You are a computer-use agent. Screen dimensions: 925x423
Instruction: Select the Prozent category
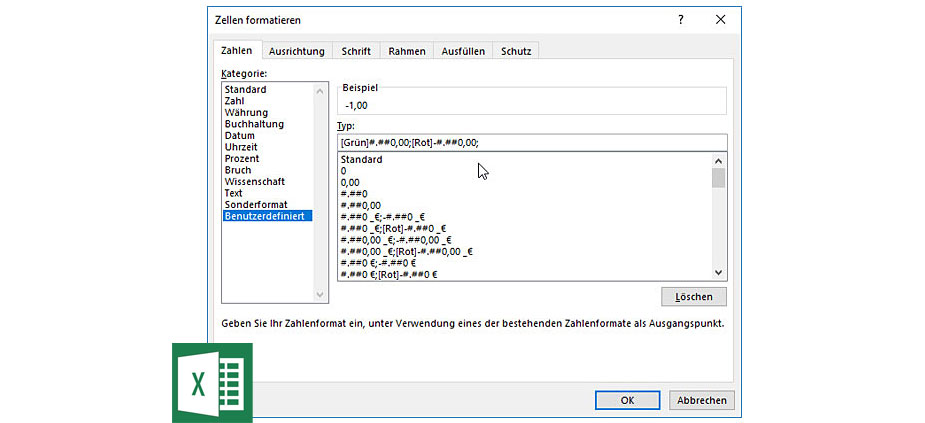[x=242, y=159]
